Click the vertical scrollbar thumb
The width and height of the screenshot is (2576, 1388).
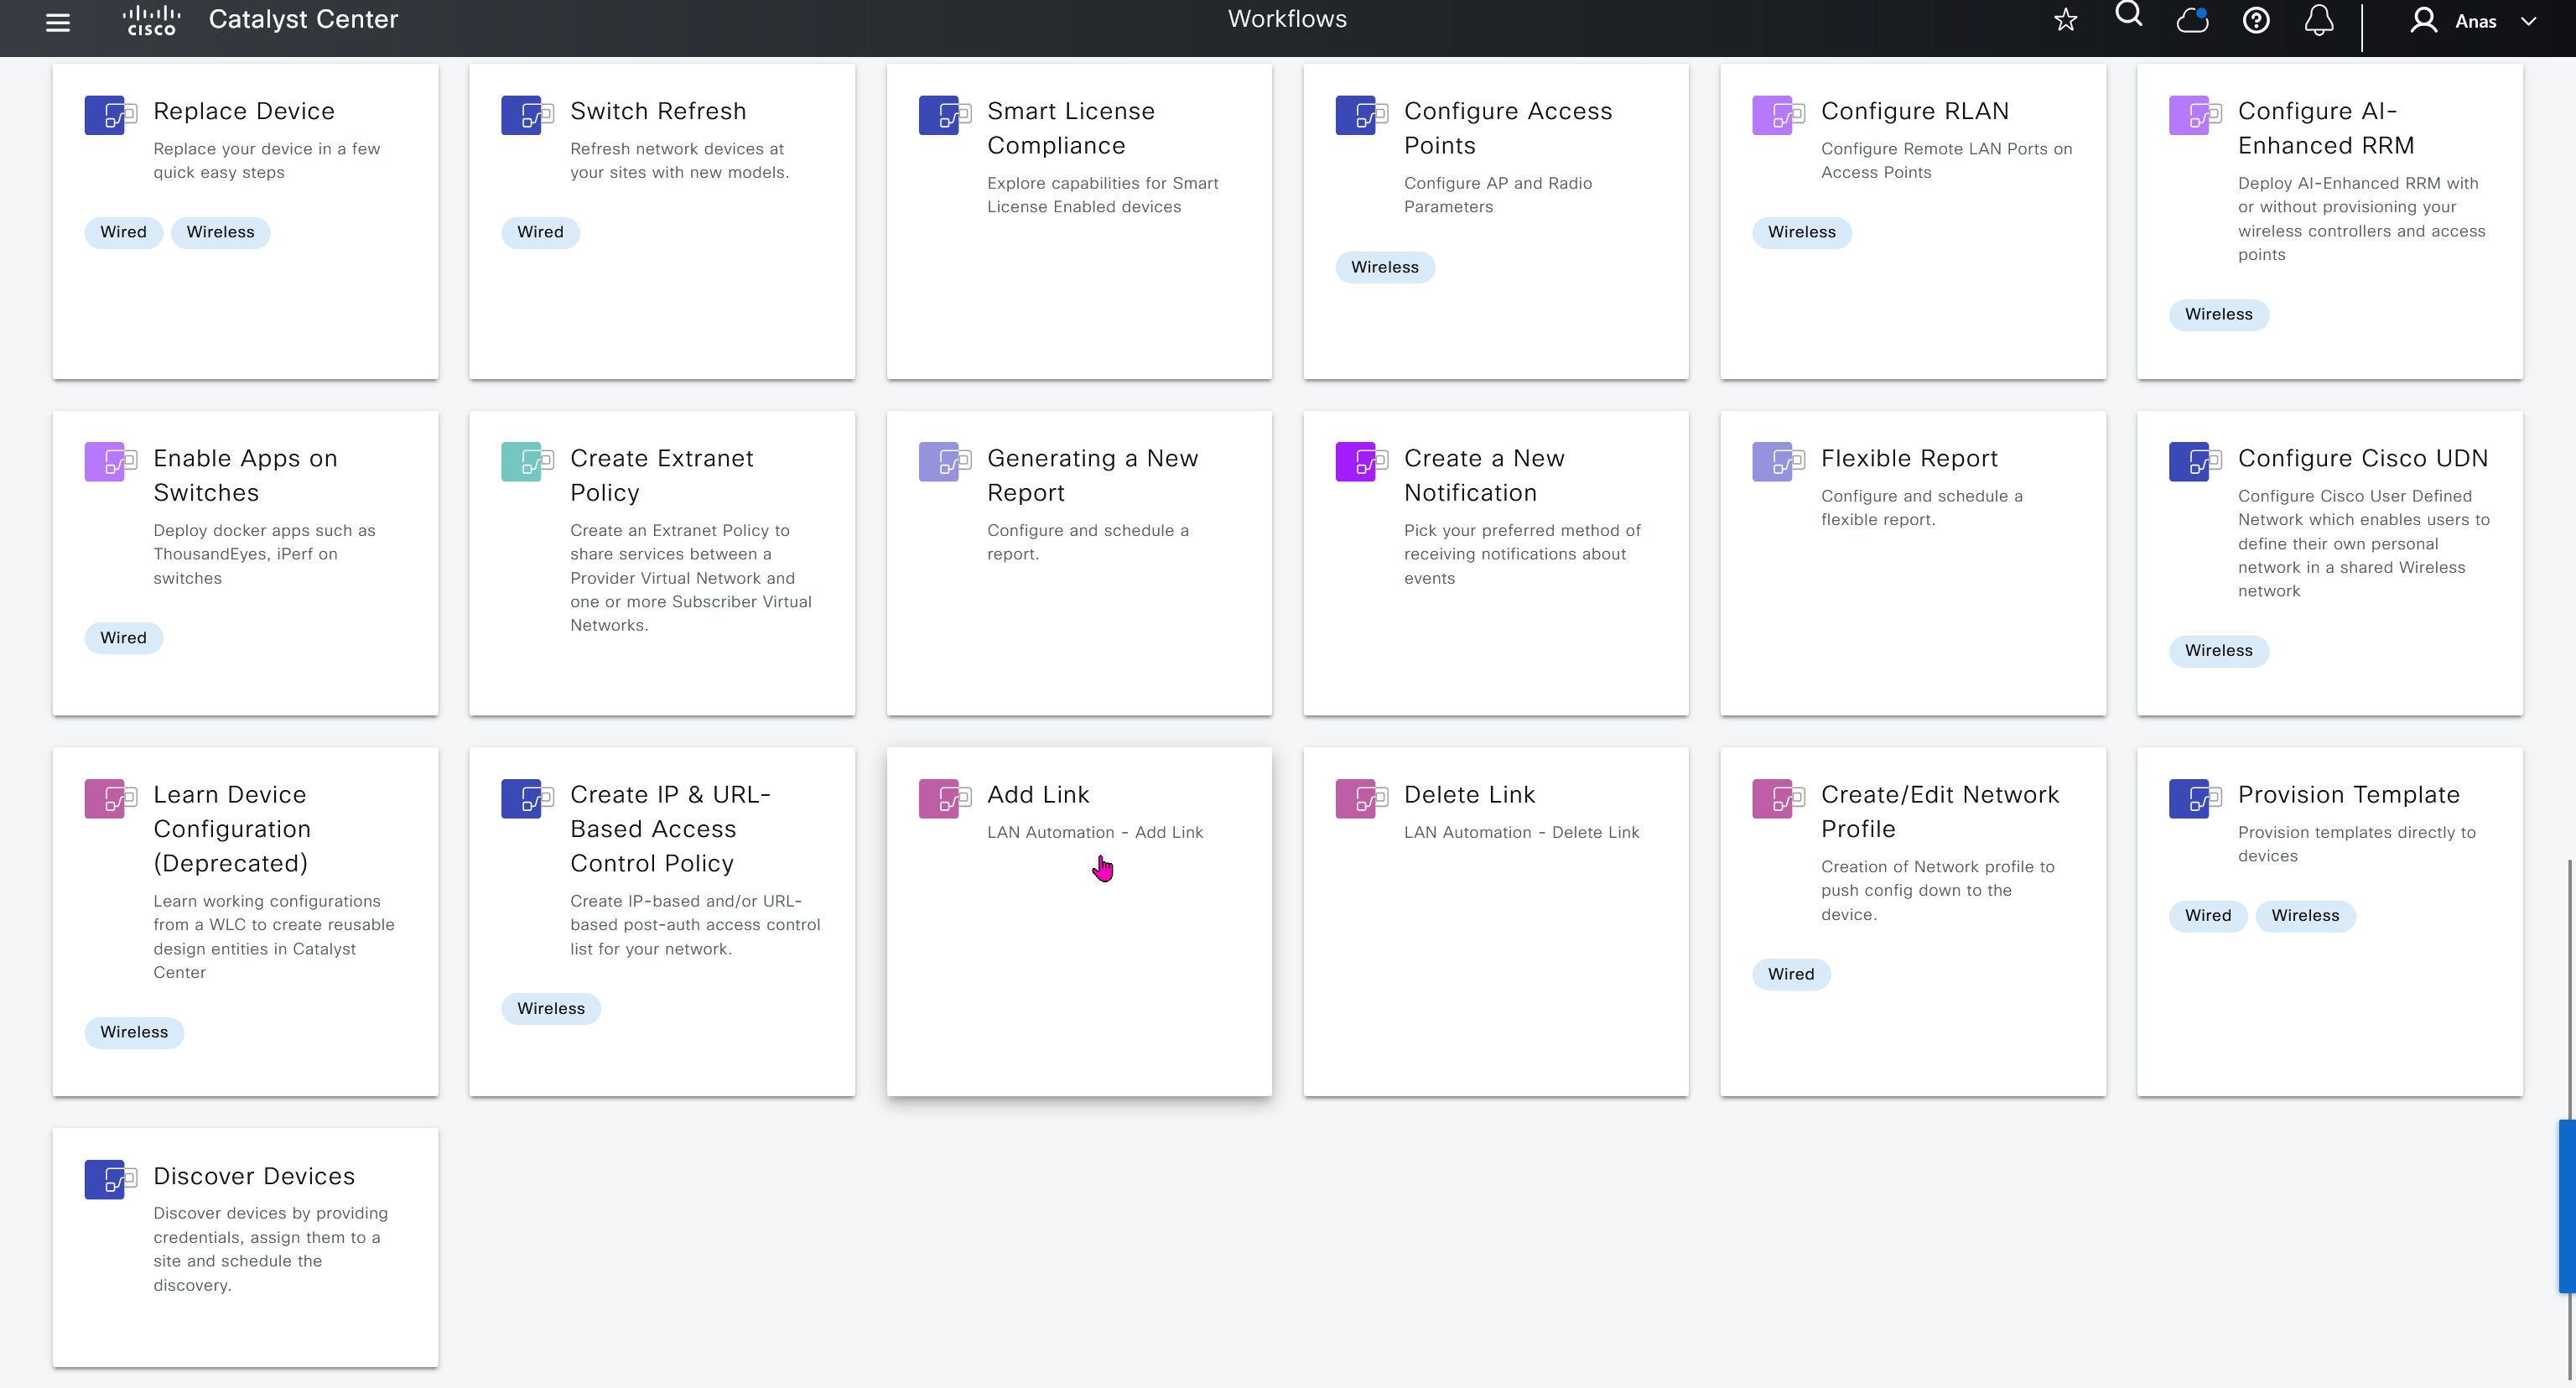click(2566, 1206)
